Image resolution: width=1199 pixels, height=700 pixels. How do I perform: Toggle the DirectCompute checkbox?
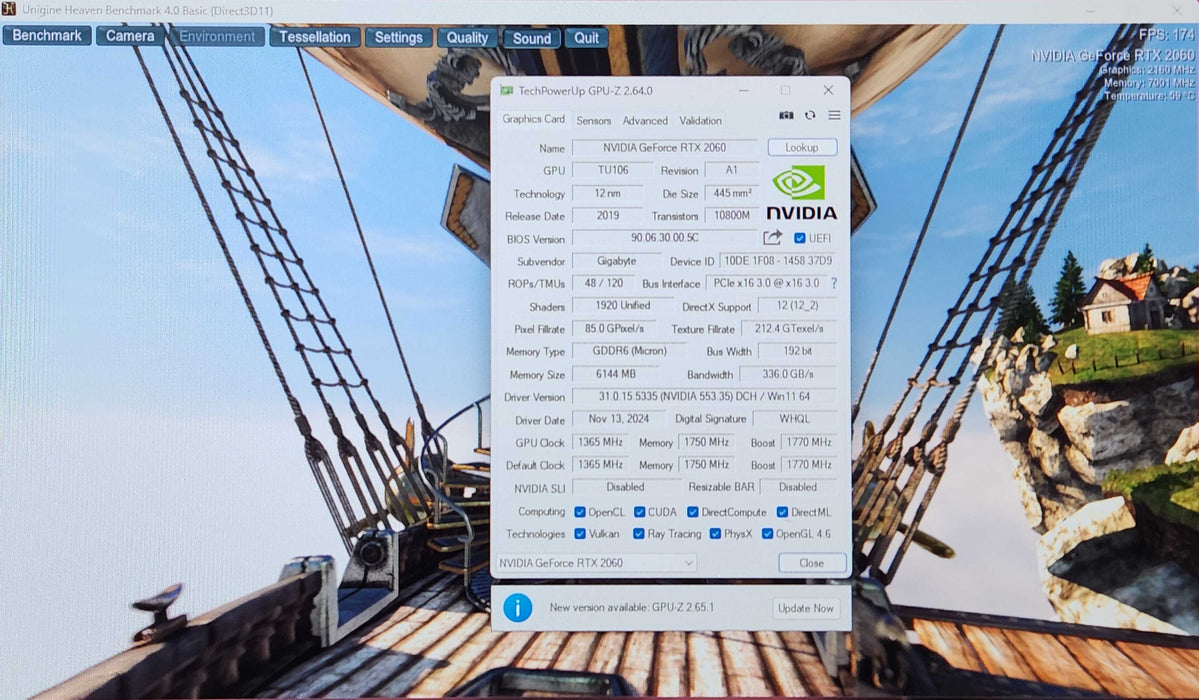692,512
